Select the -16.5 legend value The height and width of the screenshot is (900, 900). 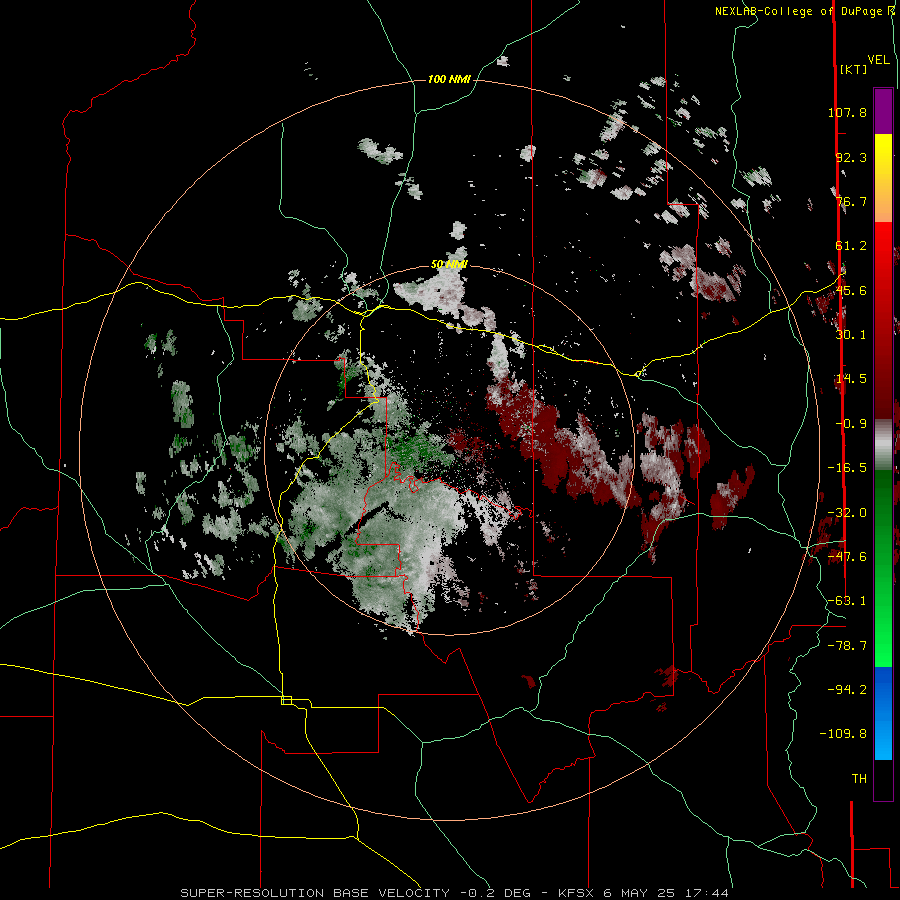click(847, 468)
